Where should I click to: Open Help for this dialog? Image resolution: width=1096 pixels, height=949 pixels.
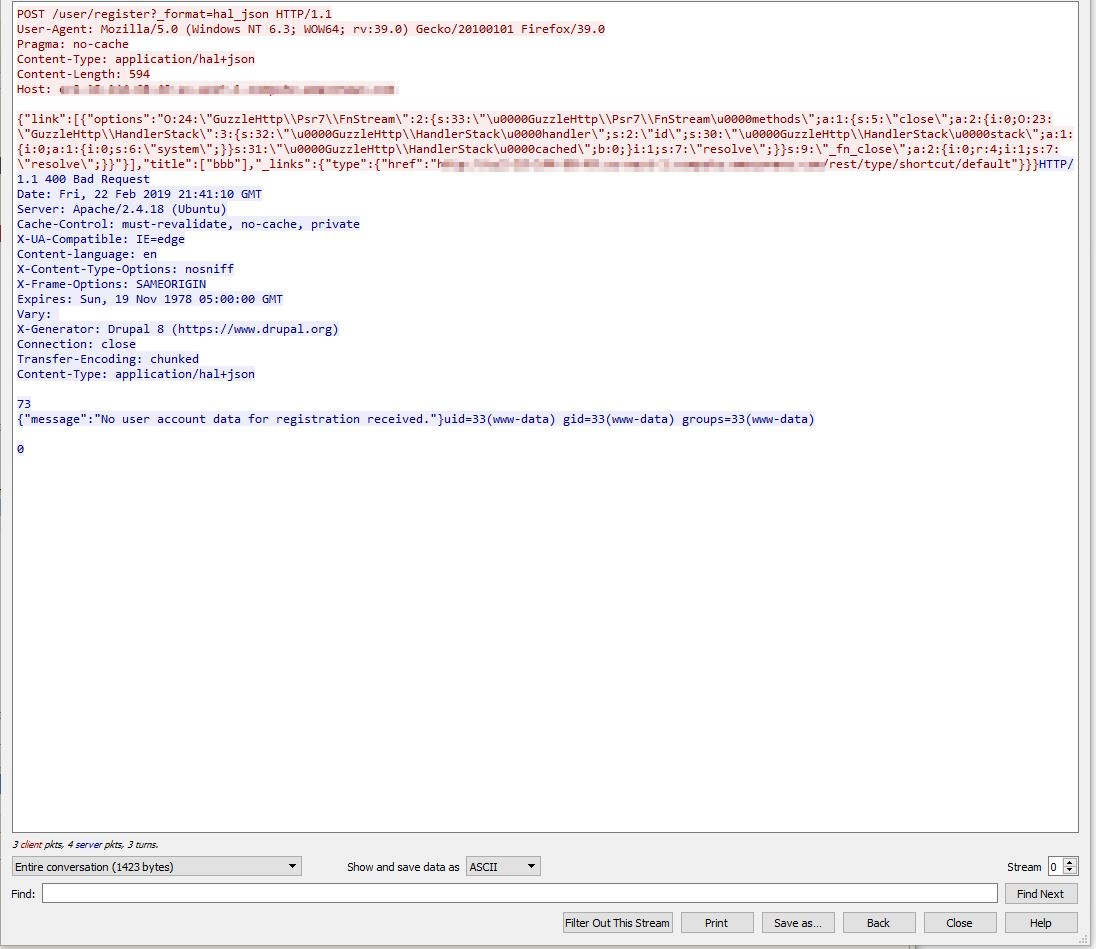coord(1040,923)
